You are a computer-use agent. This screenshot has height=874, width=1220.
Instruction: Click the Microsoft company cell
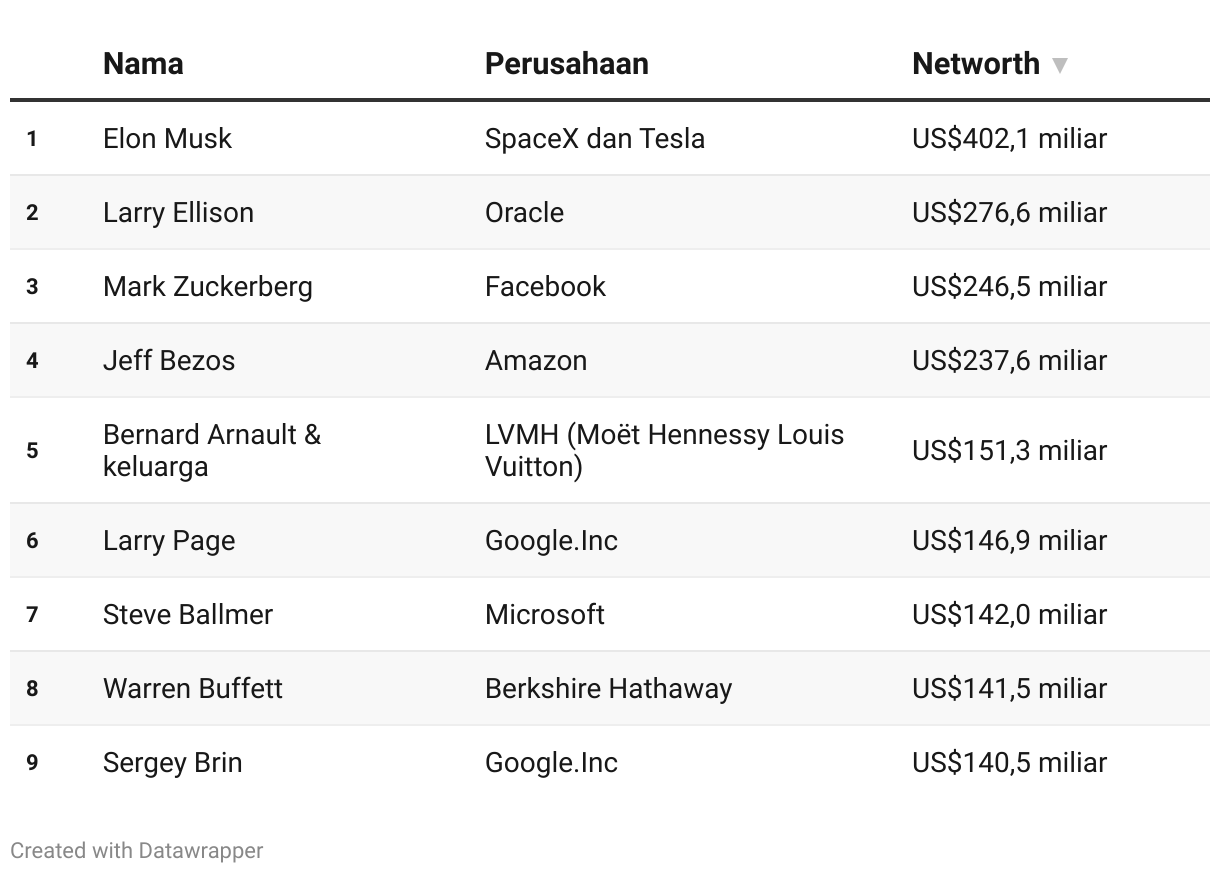pyautogui.click(x=545, y=614)
